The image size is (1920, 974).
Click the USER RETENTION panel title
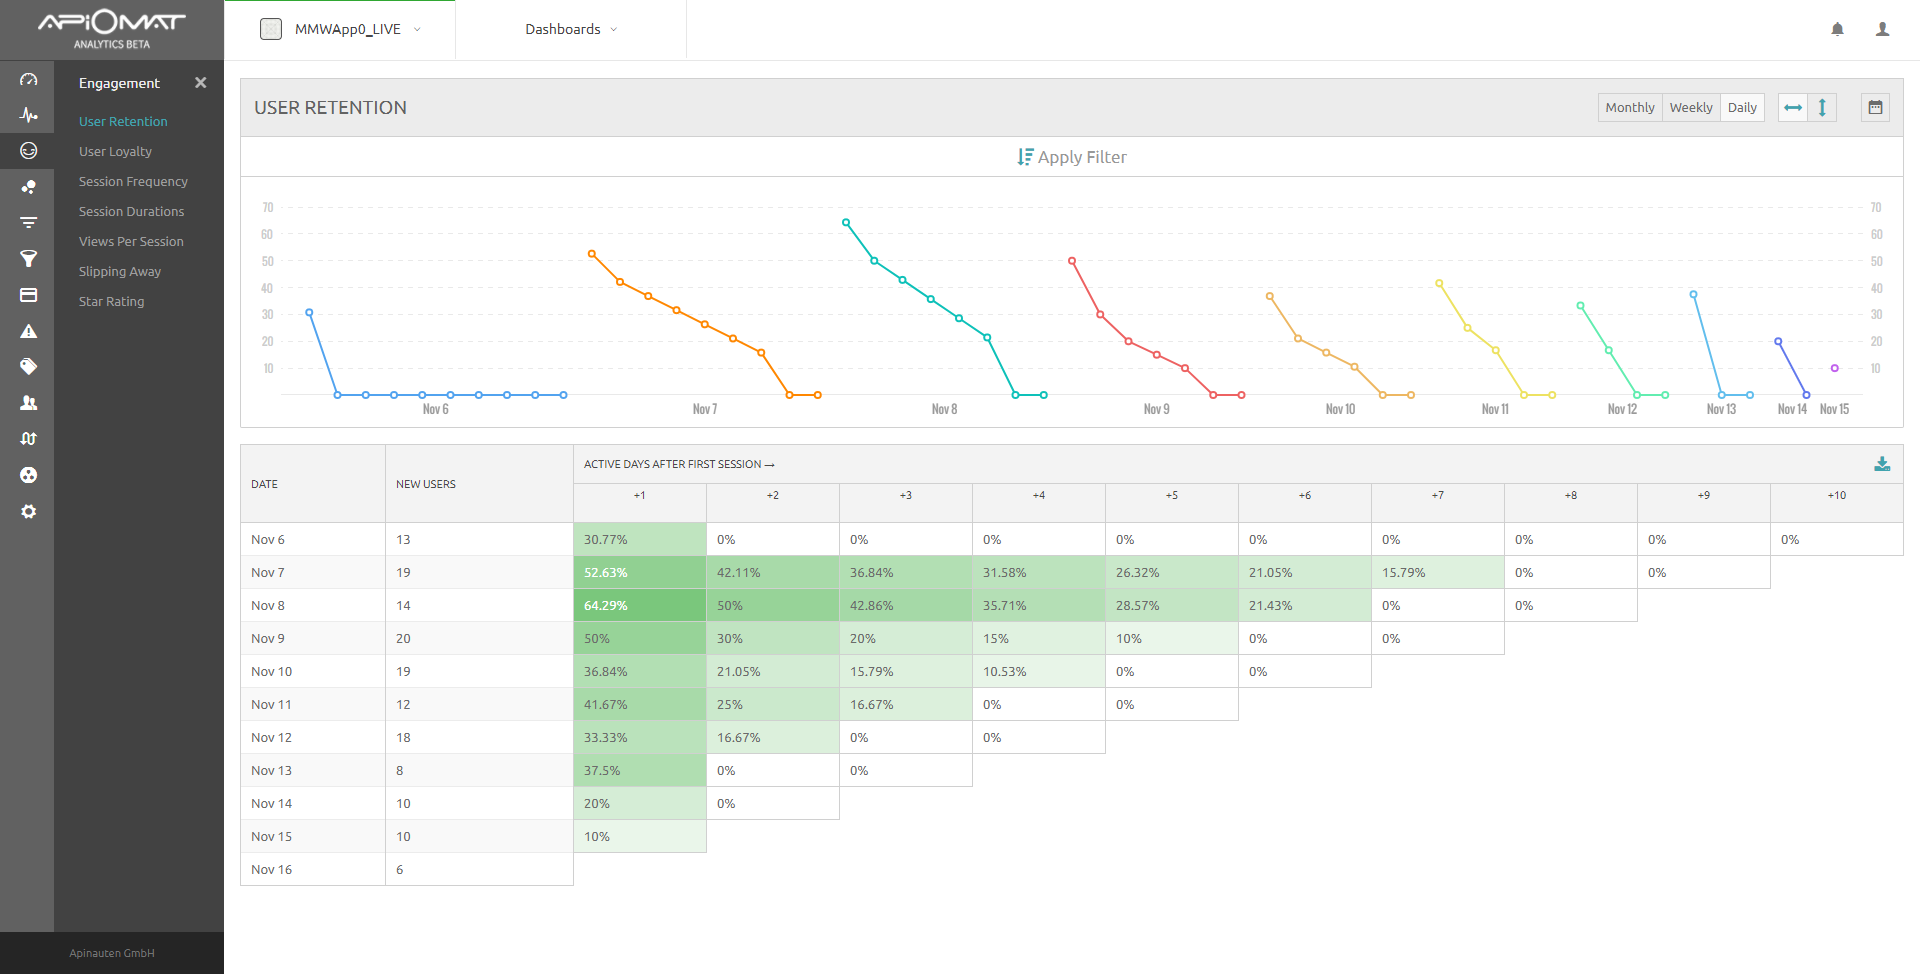[x=330, y=107]
